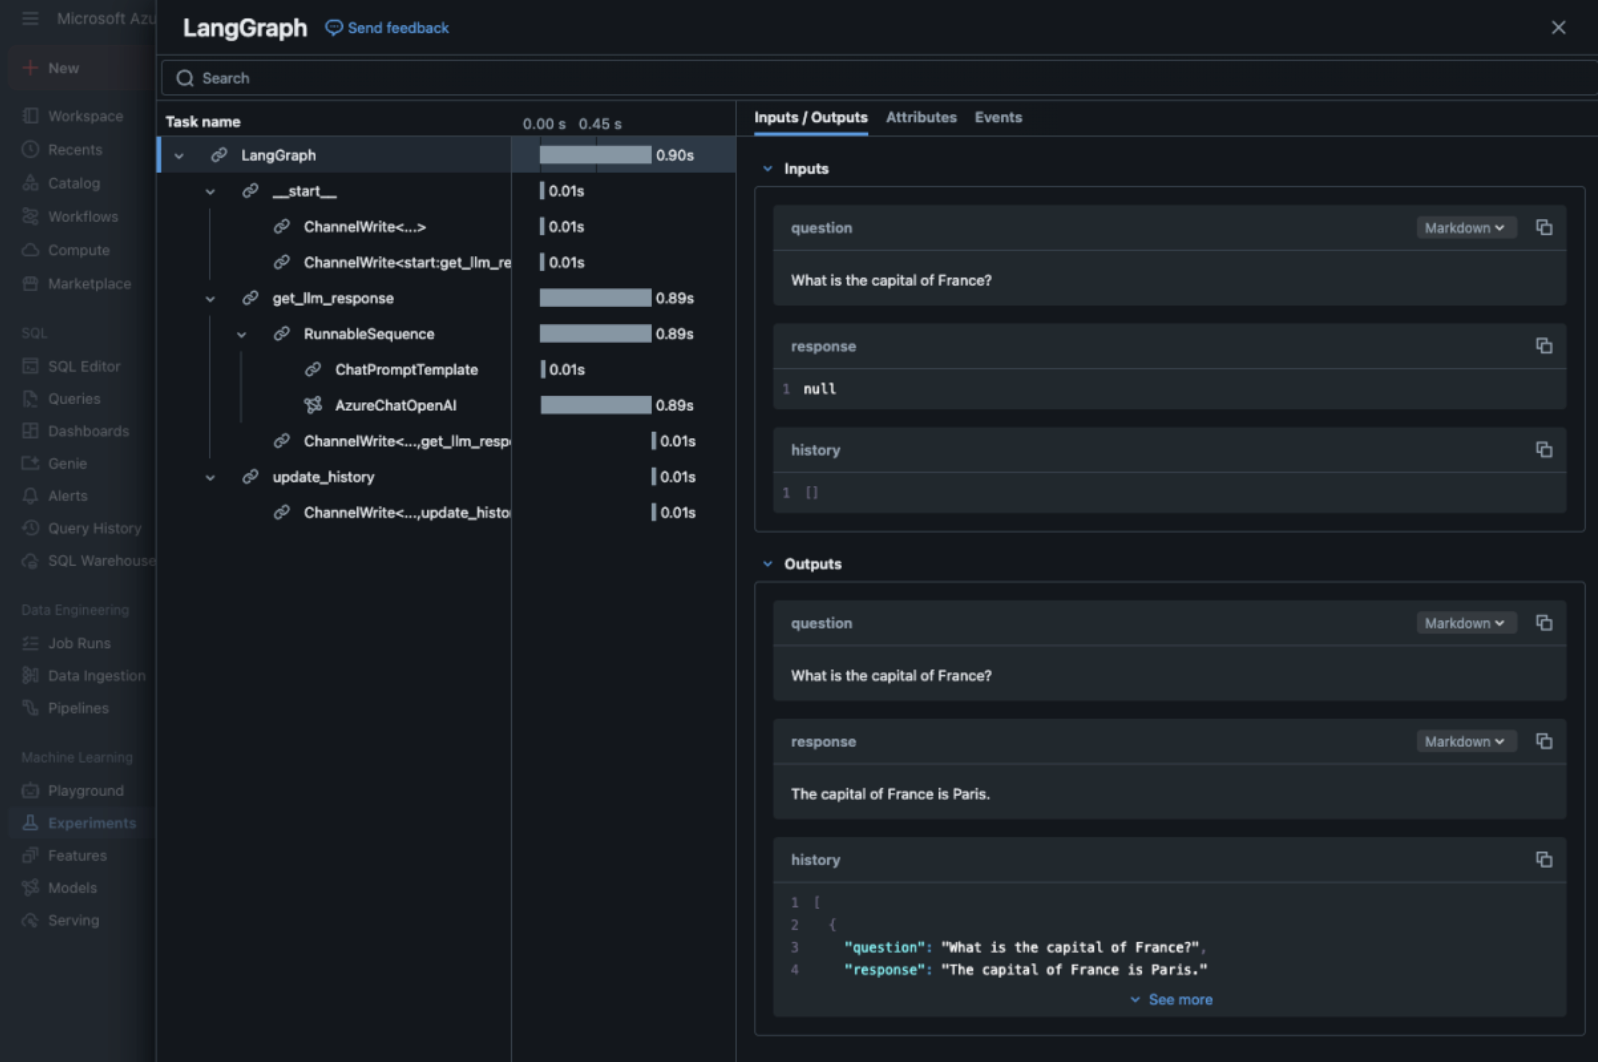Open the Experiments sidebar icon
The image size is (1602, 1062).
[x=31, y=822]
